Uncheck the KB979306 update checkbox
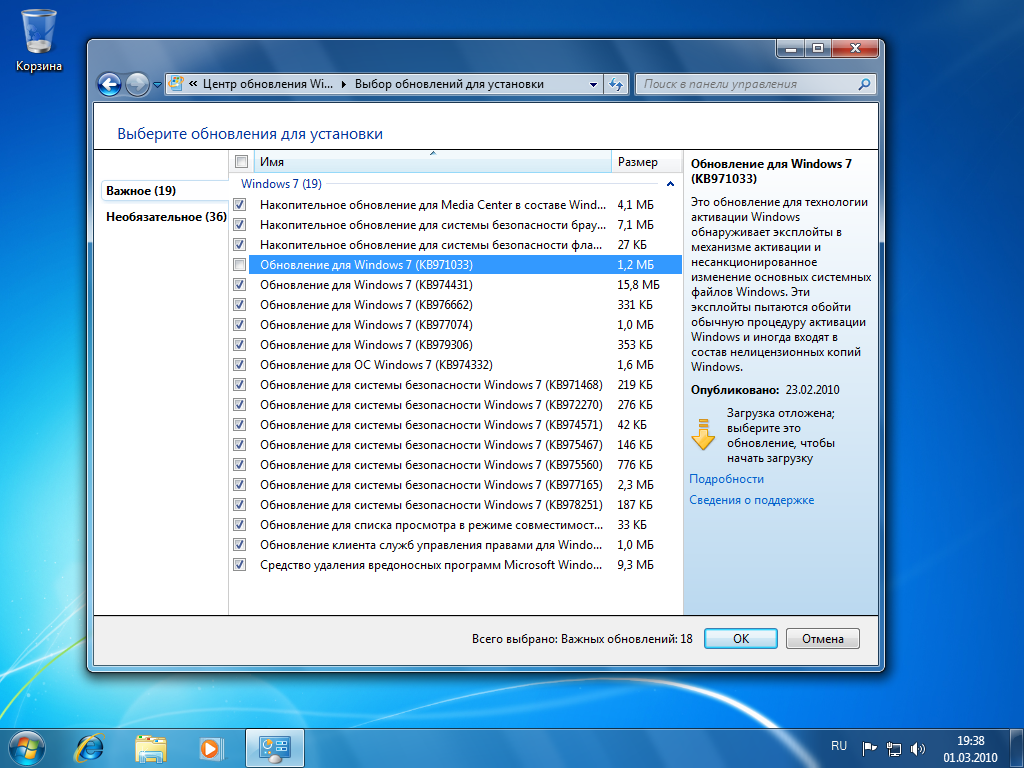1024x768 pixels. point(240,345)
